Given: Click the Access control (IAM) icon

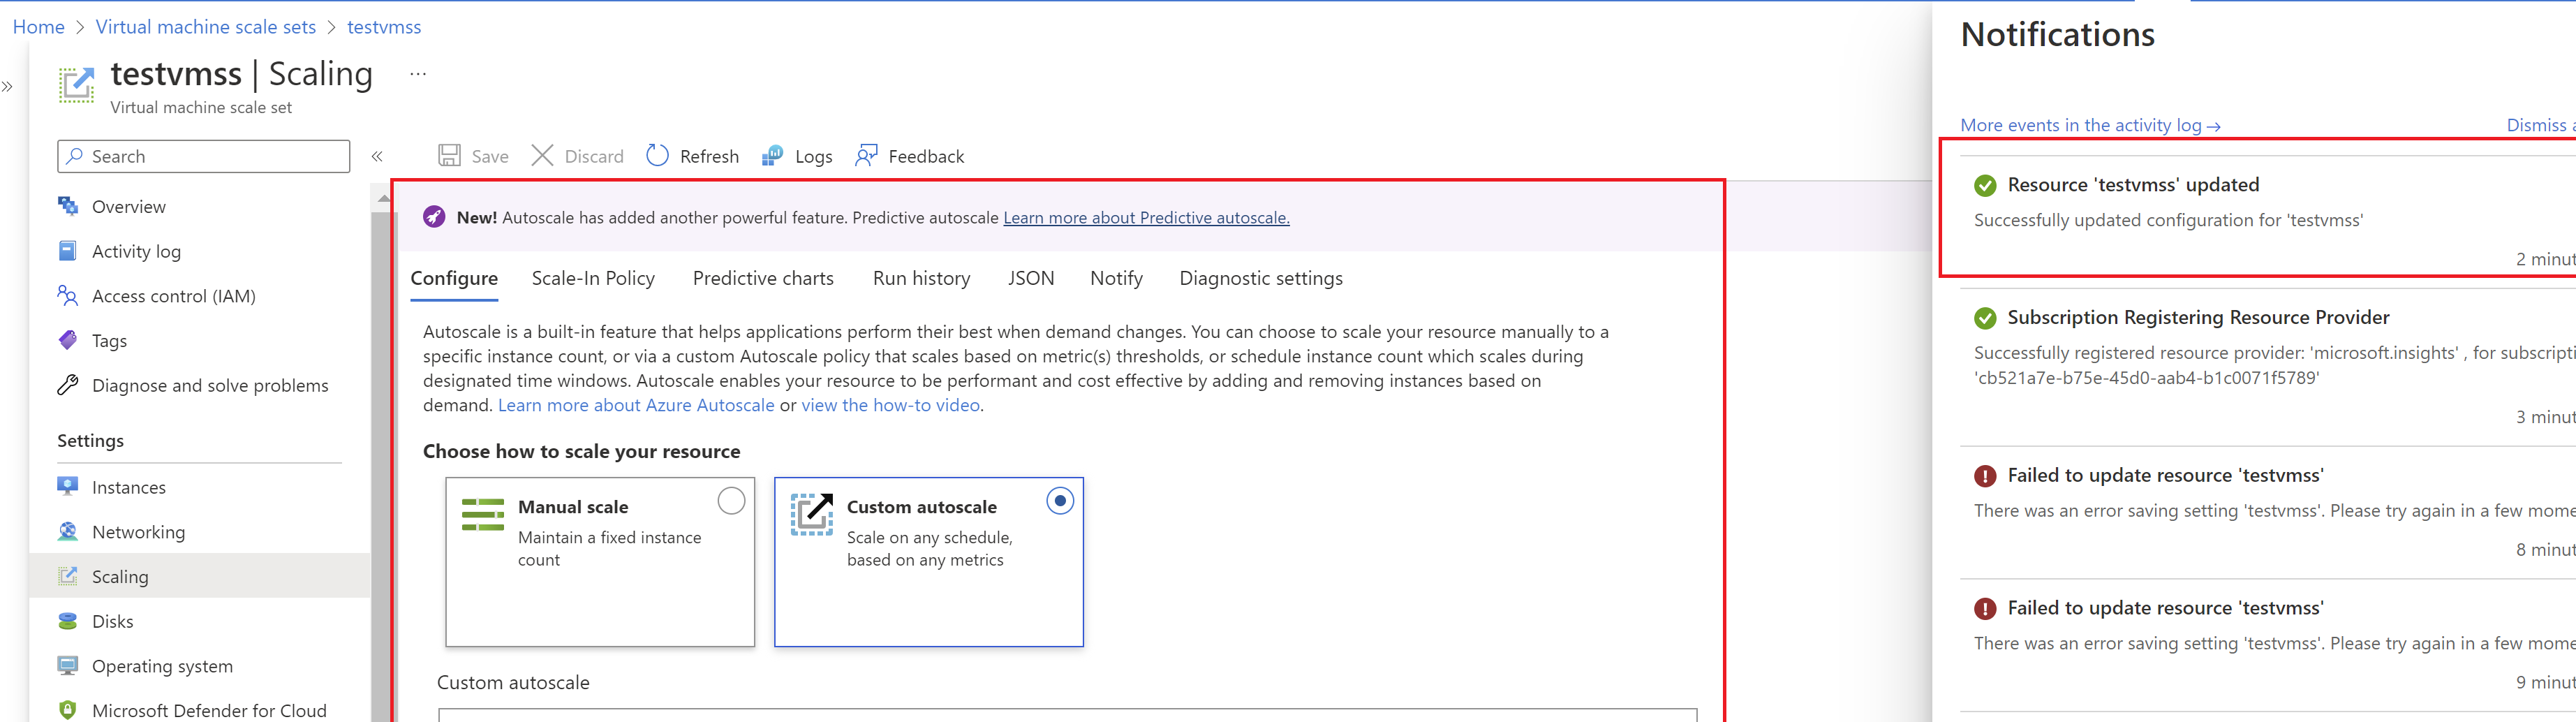Looking at the screenshot, I should (x=68, y=295).
